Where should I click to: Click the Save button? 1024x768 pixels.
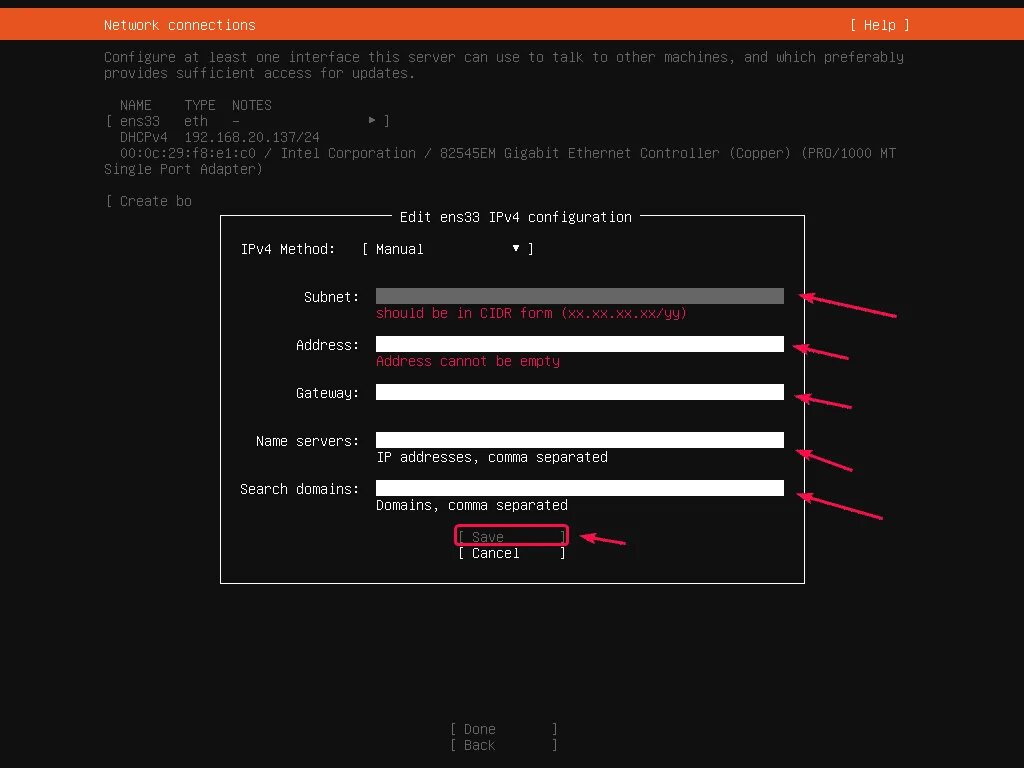click(511, 537)
